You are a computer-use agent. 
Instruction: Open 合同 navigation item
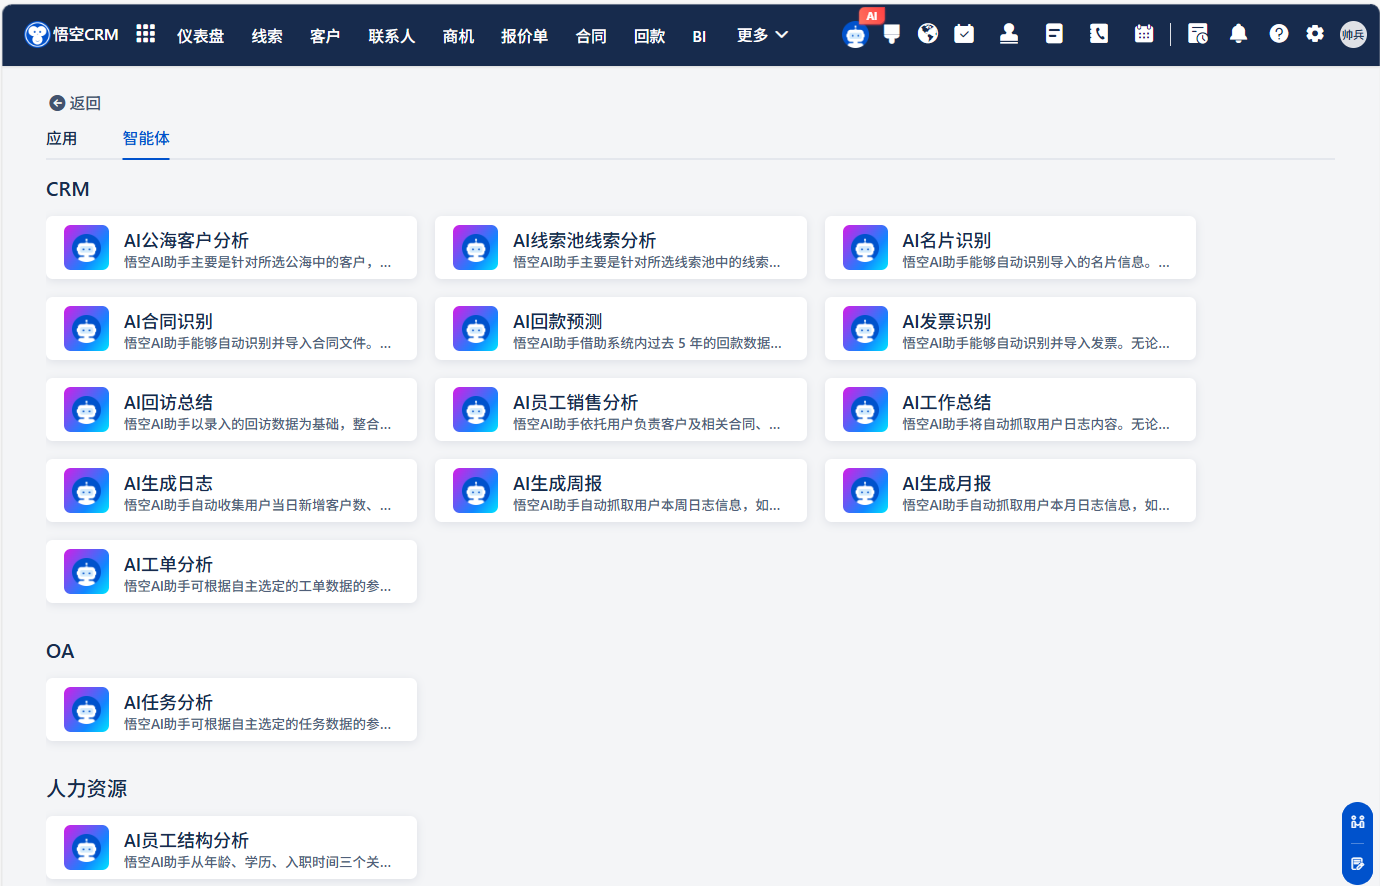click(592, 36)
